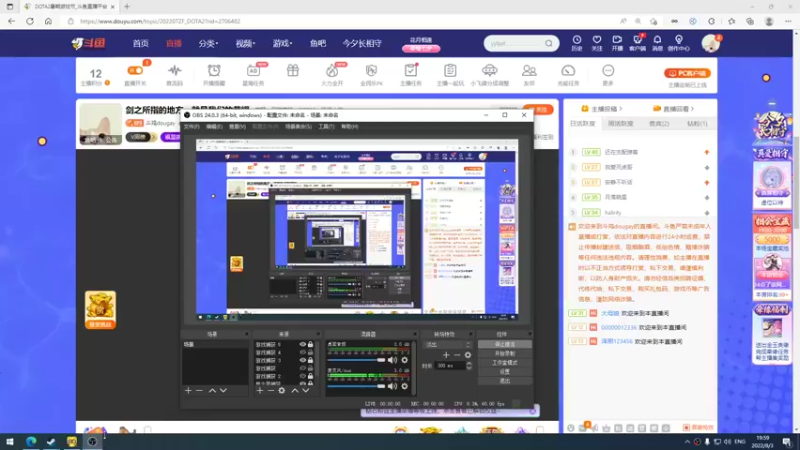Add a new source in OBS Sources panel
The height and width of the screenshot is (450, 800).
click(x=260, y=390)
